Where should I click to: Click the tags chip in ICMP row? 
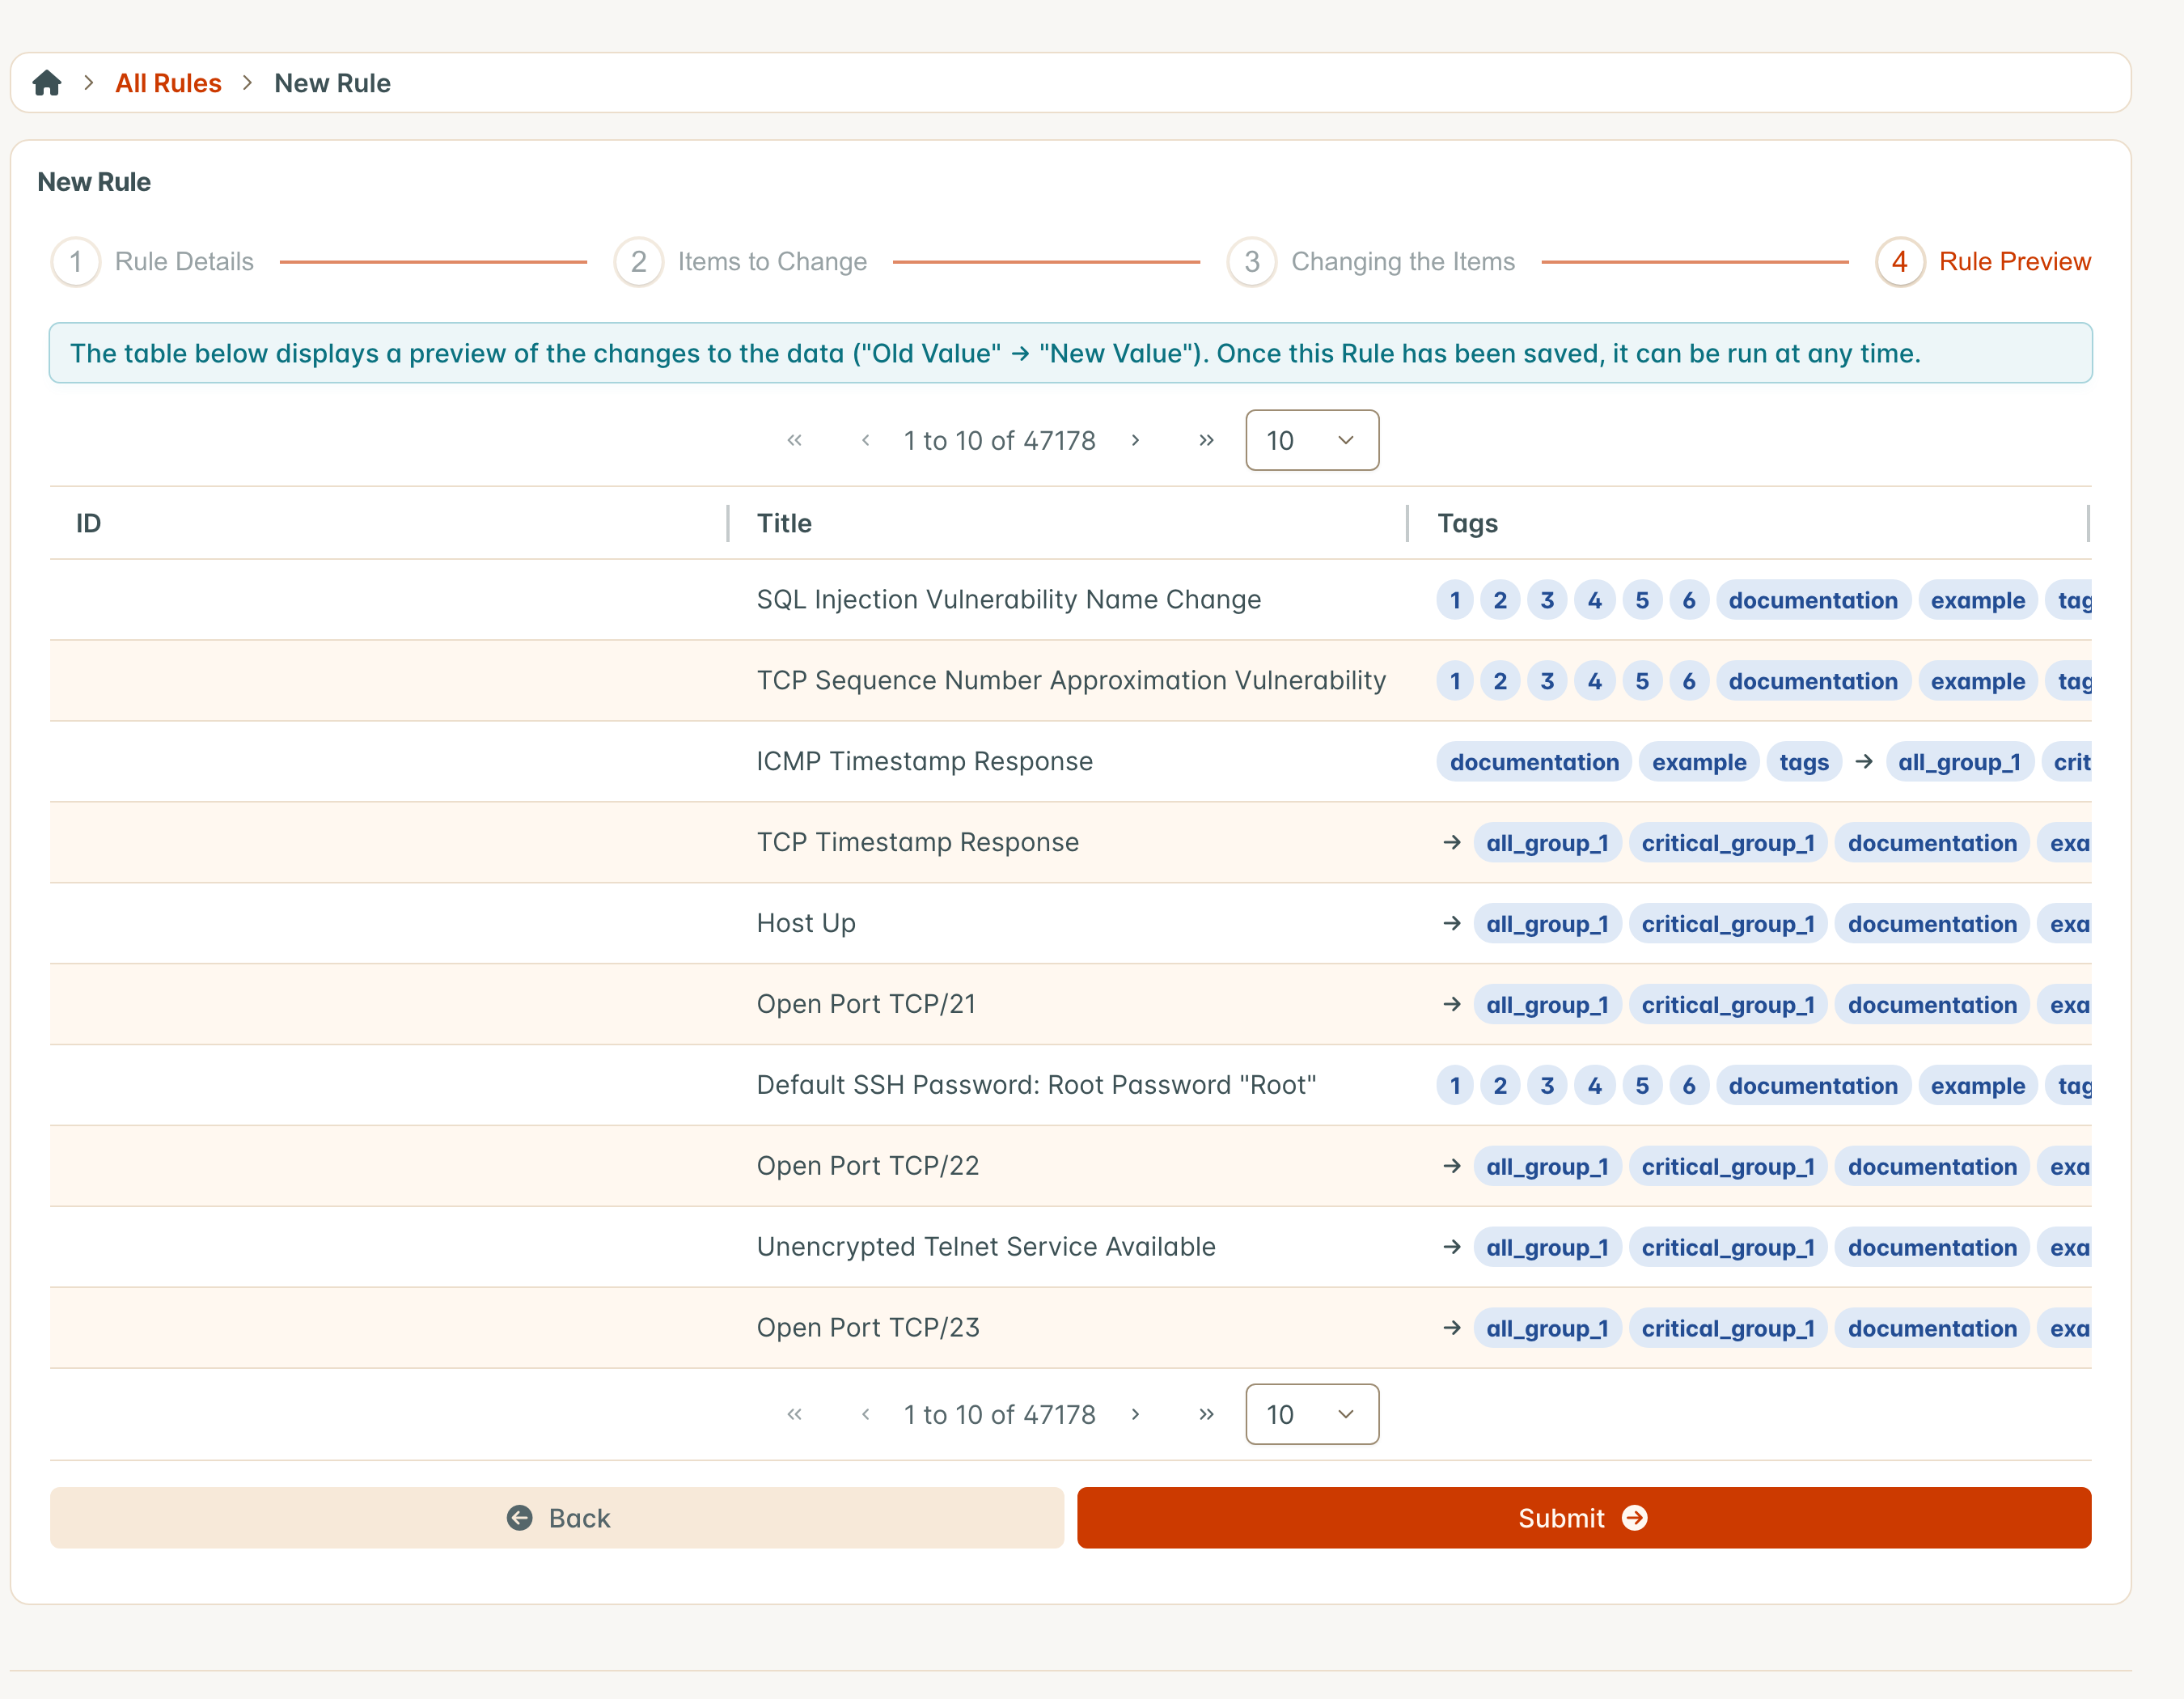[x=1804, y=762]
